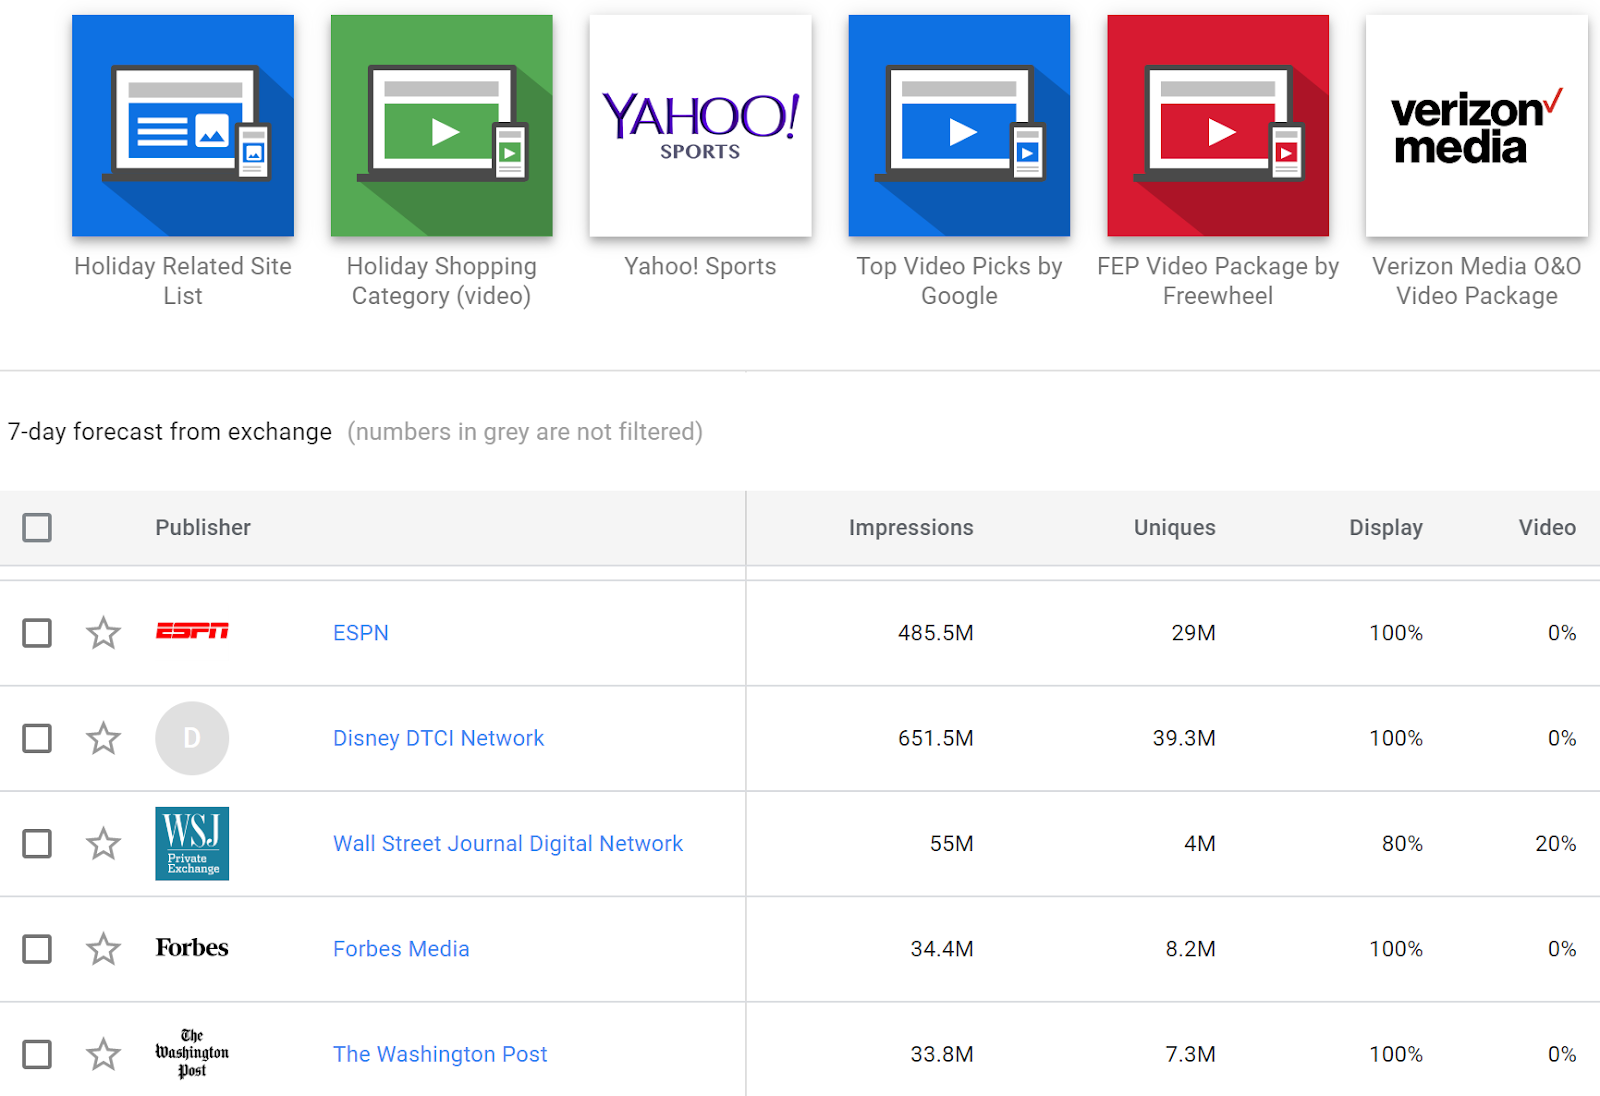Viewport: 1600px width, 1096px height.
Task: Click Washington Post impressions 33.8M
Action: 942,1054
